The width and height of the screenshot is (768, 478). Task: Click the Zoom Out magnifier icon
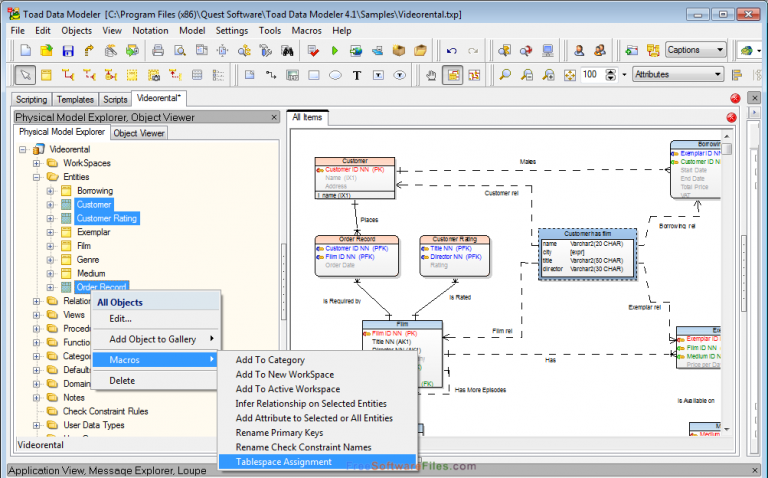(x=527, y=75)
